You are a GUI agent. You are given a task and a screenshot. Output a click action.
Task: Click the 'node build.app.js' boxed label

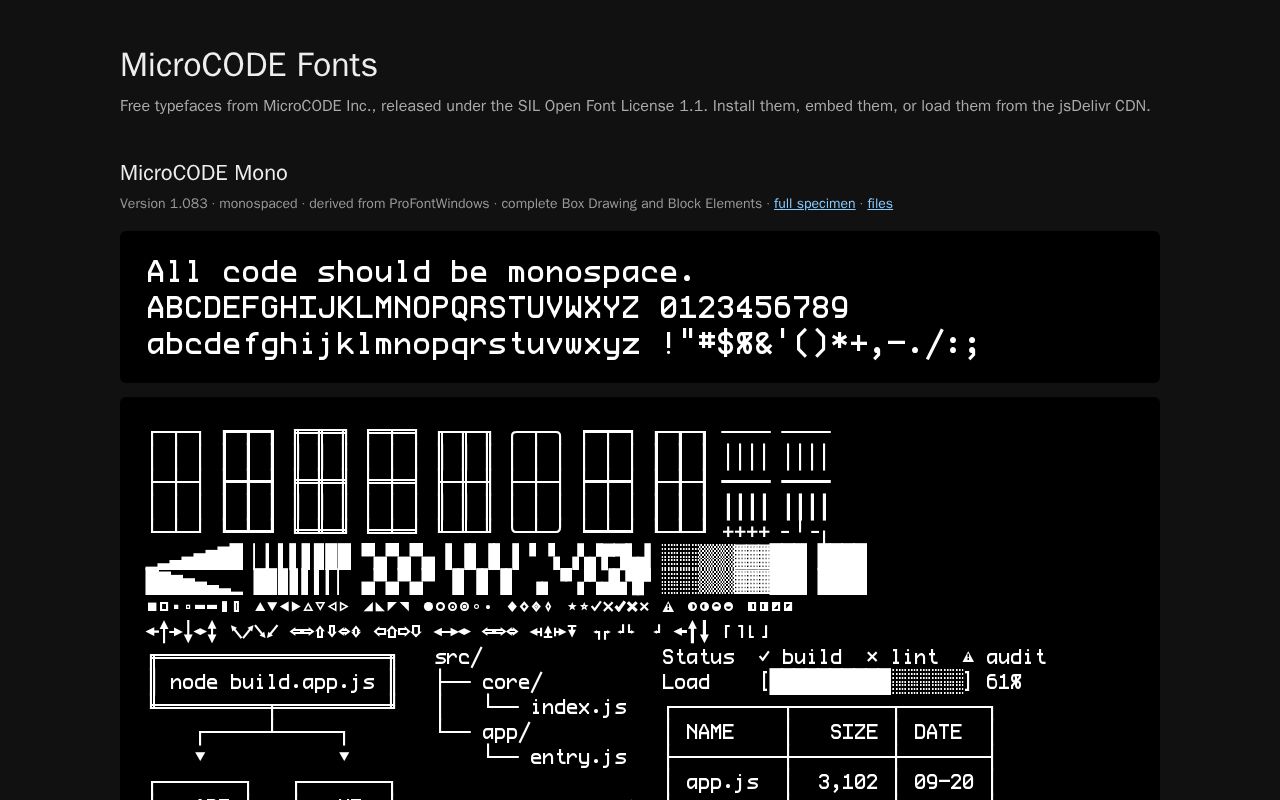point(272,682)
